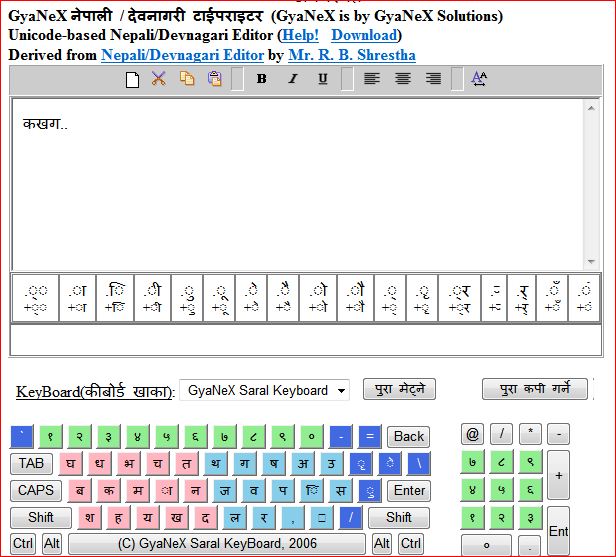Screen dimensions: 616x557
Task: Align text right
Action: pyautogui.click(x=433, y=79)
